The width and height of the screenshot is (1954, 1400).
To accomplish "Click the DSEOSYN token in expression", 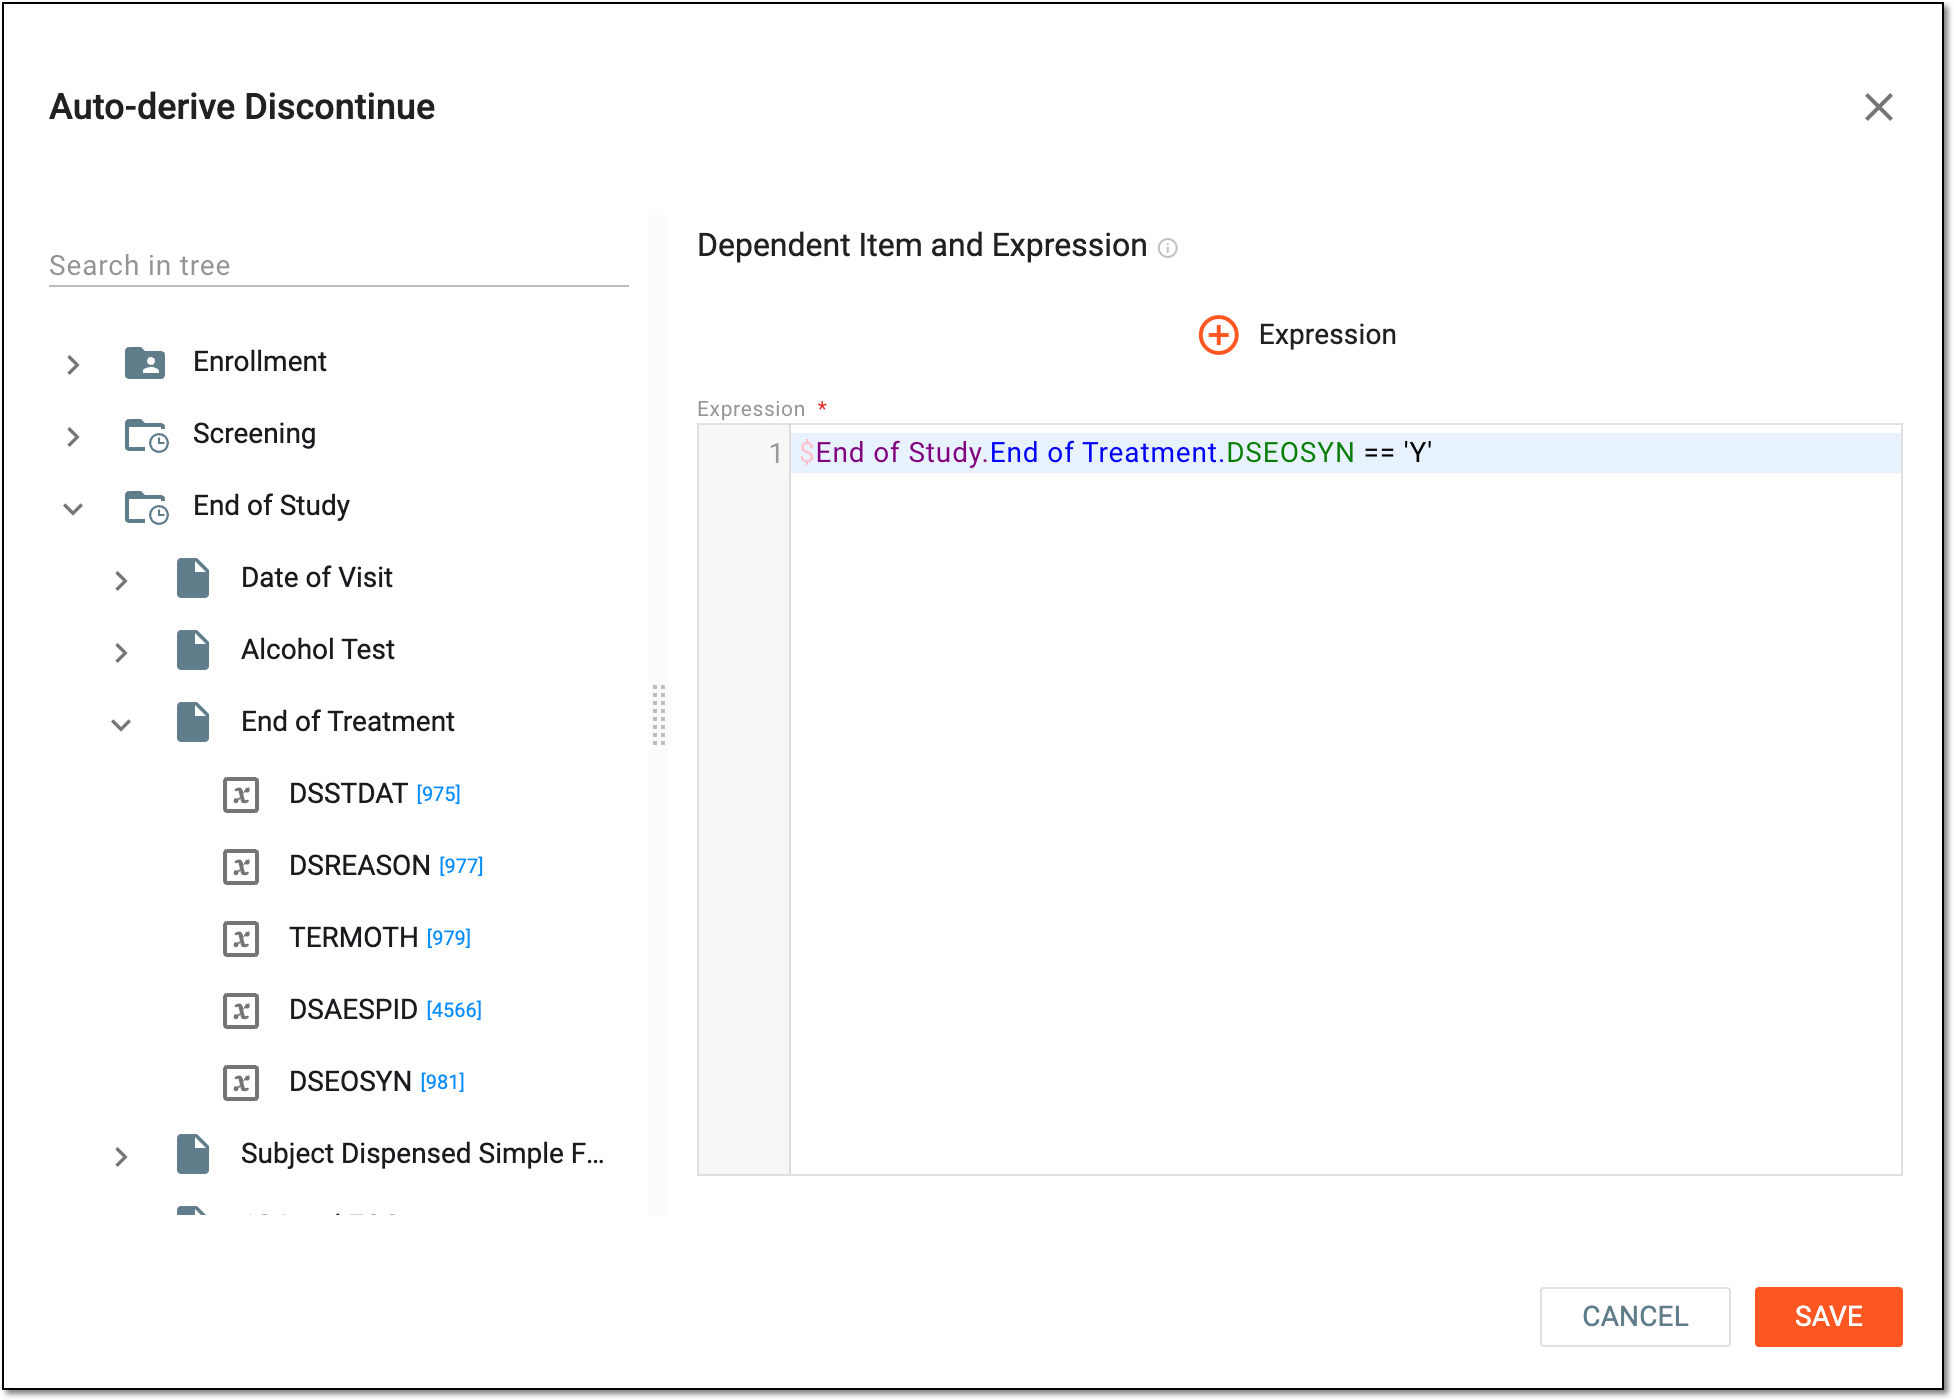I will pos(1290,453).
